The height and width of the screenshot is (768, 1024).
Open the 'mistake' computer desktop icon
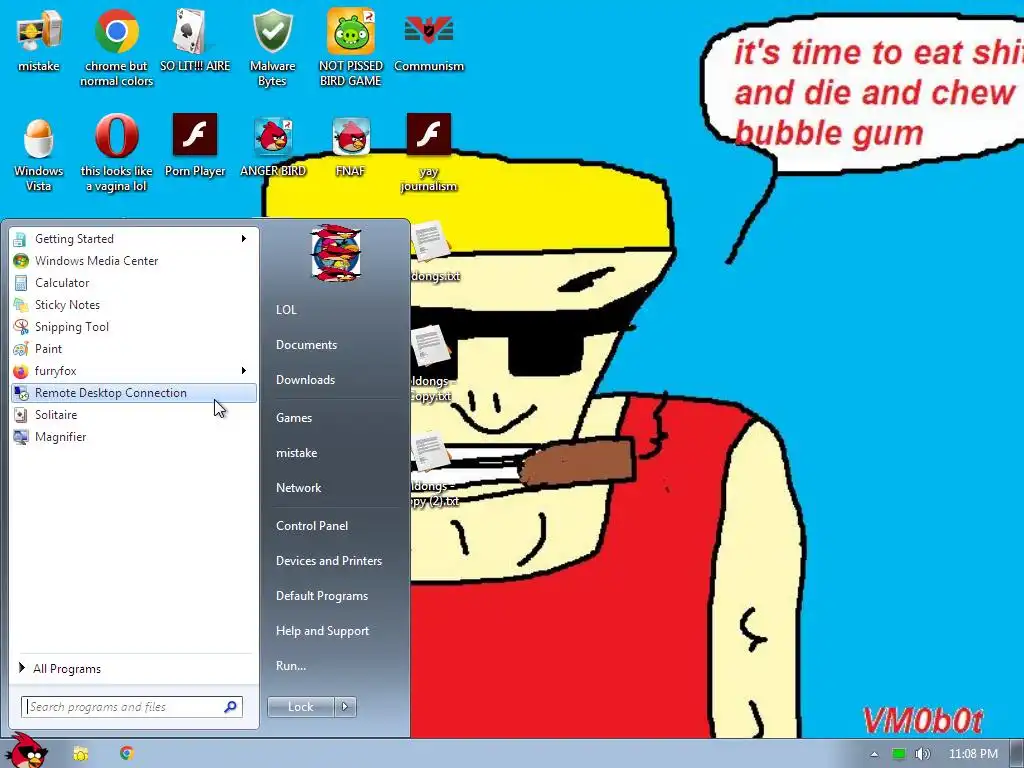tap(39, 39)
